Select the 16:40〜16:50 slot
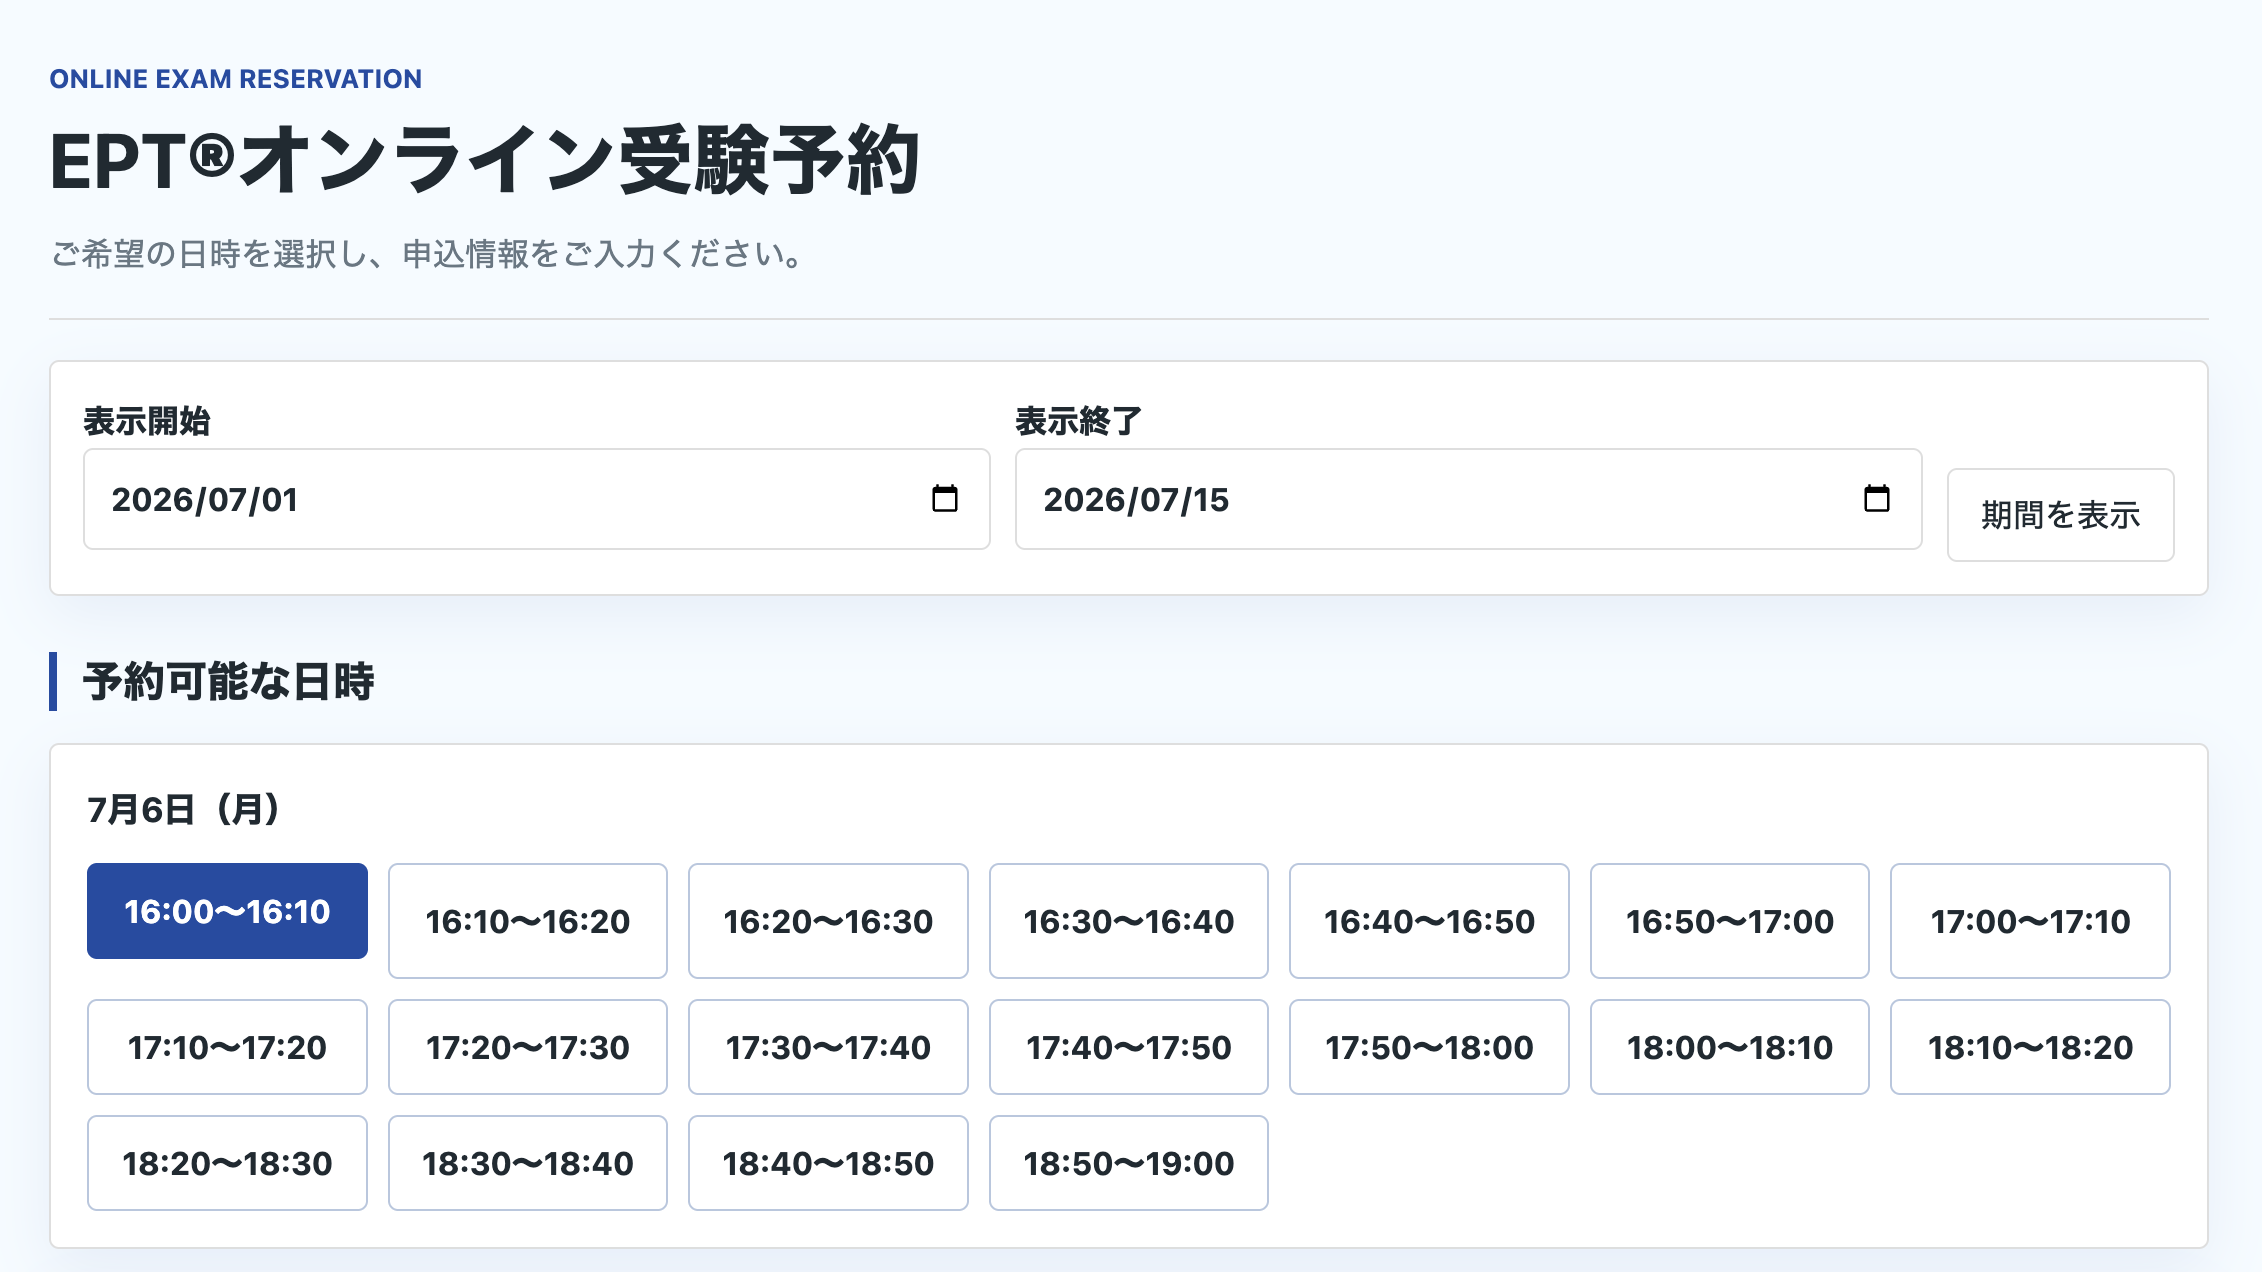This screenshot has width=2262, height=1272. point(1429,921)
